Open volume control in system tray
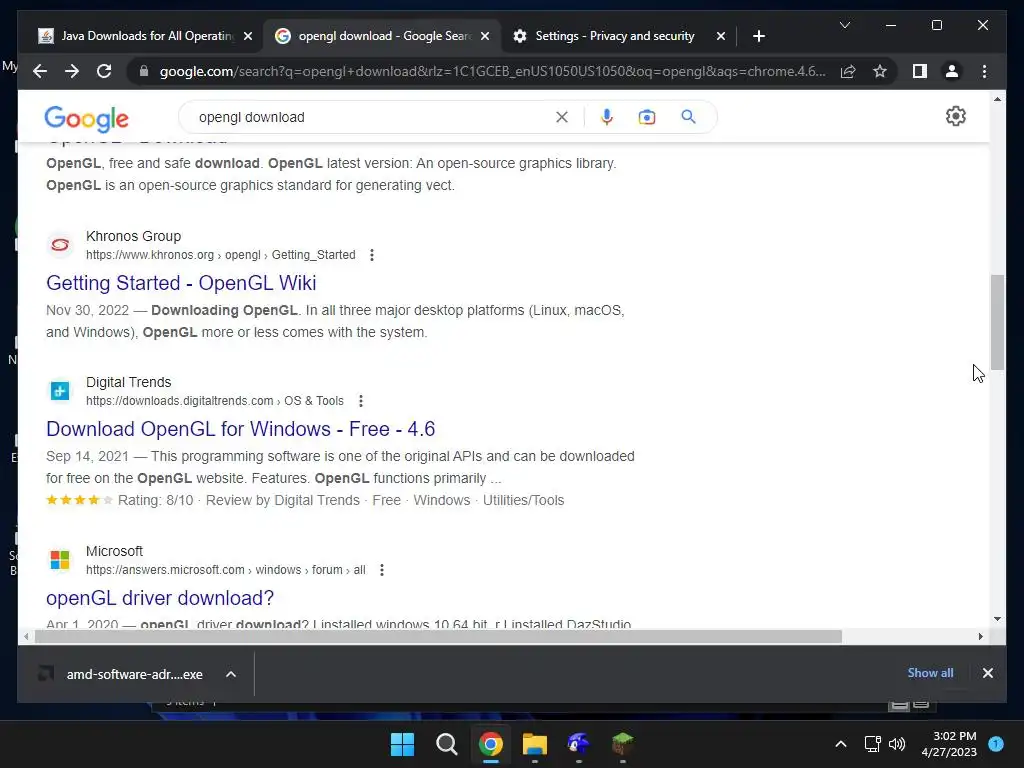 (x=897, y=744)
